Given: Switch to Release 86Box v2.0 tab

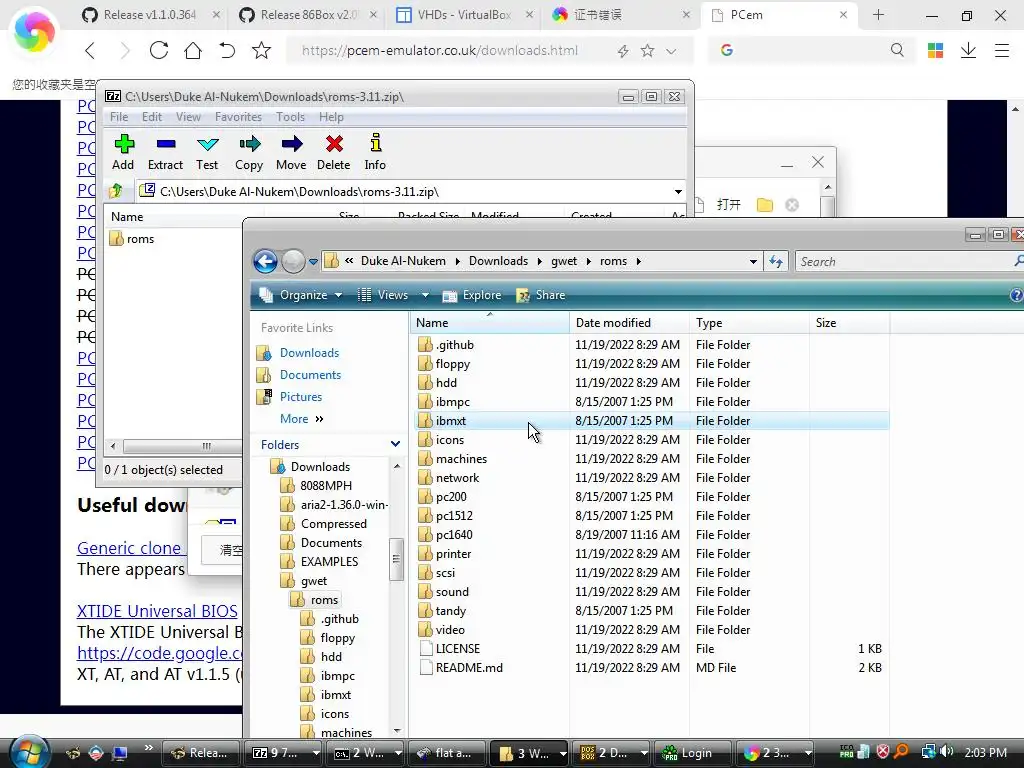Looking at the screenshot, I should pos(307,15).
